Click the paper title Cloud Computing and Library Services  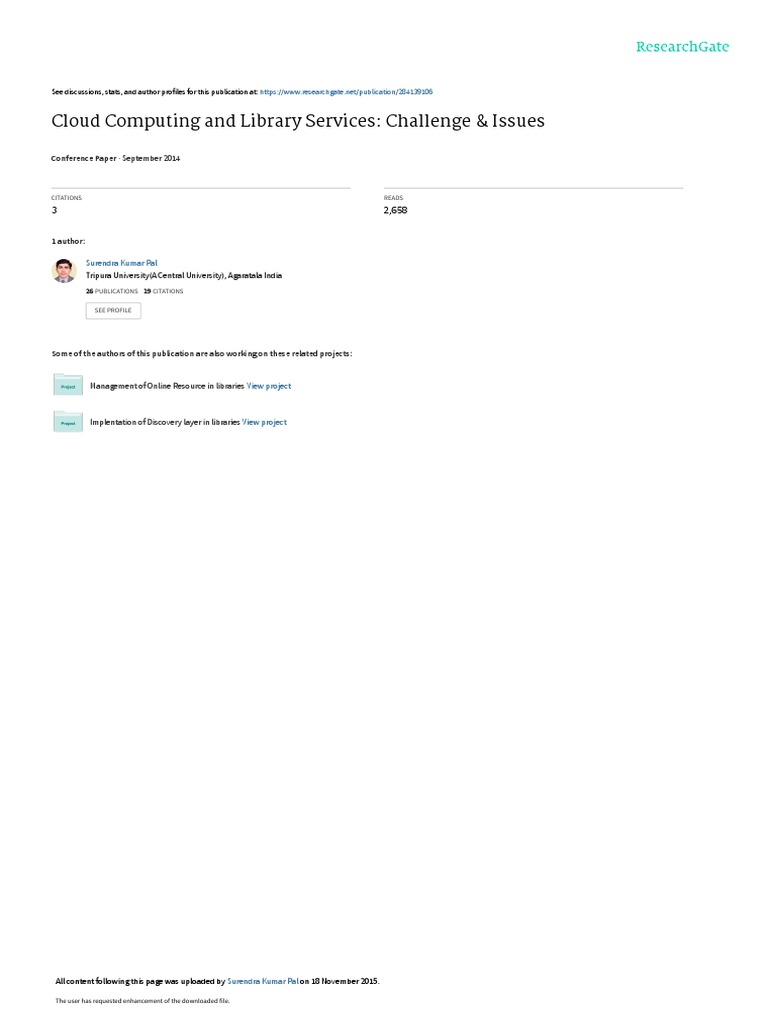click(x=298, y=121)
